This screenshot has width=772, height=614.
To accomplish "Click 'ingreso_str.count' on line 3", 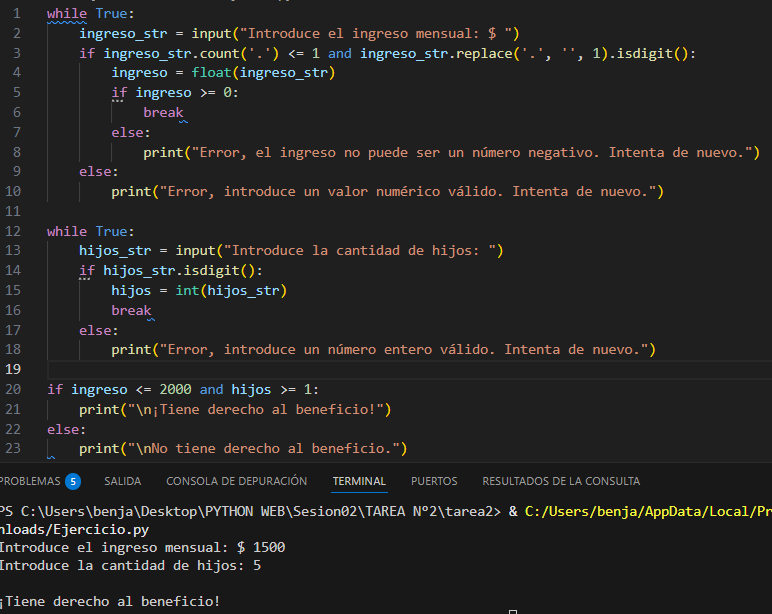I will pyautogui.click(x=171, y=53).
